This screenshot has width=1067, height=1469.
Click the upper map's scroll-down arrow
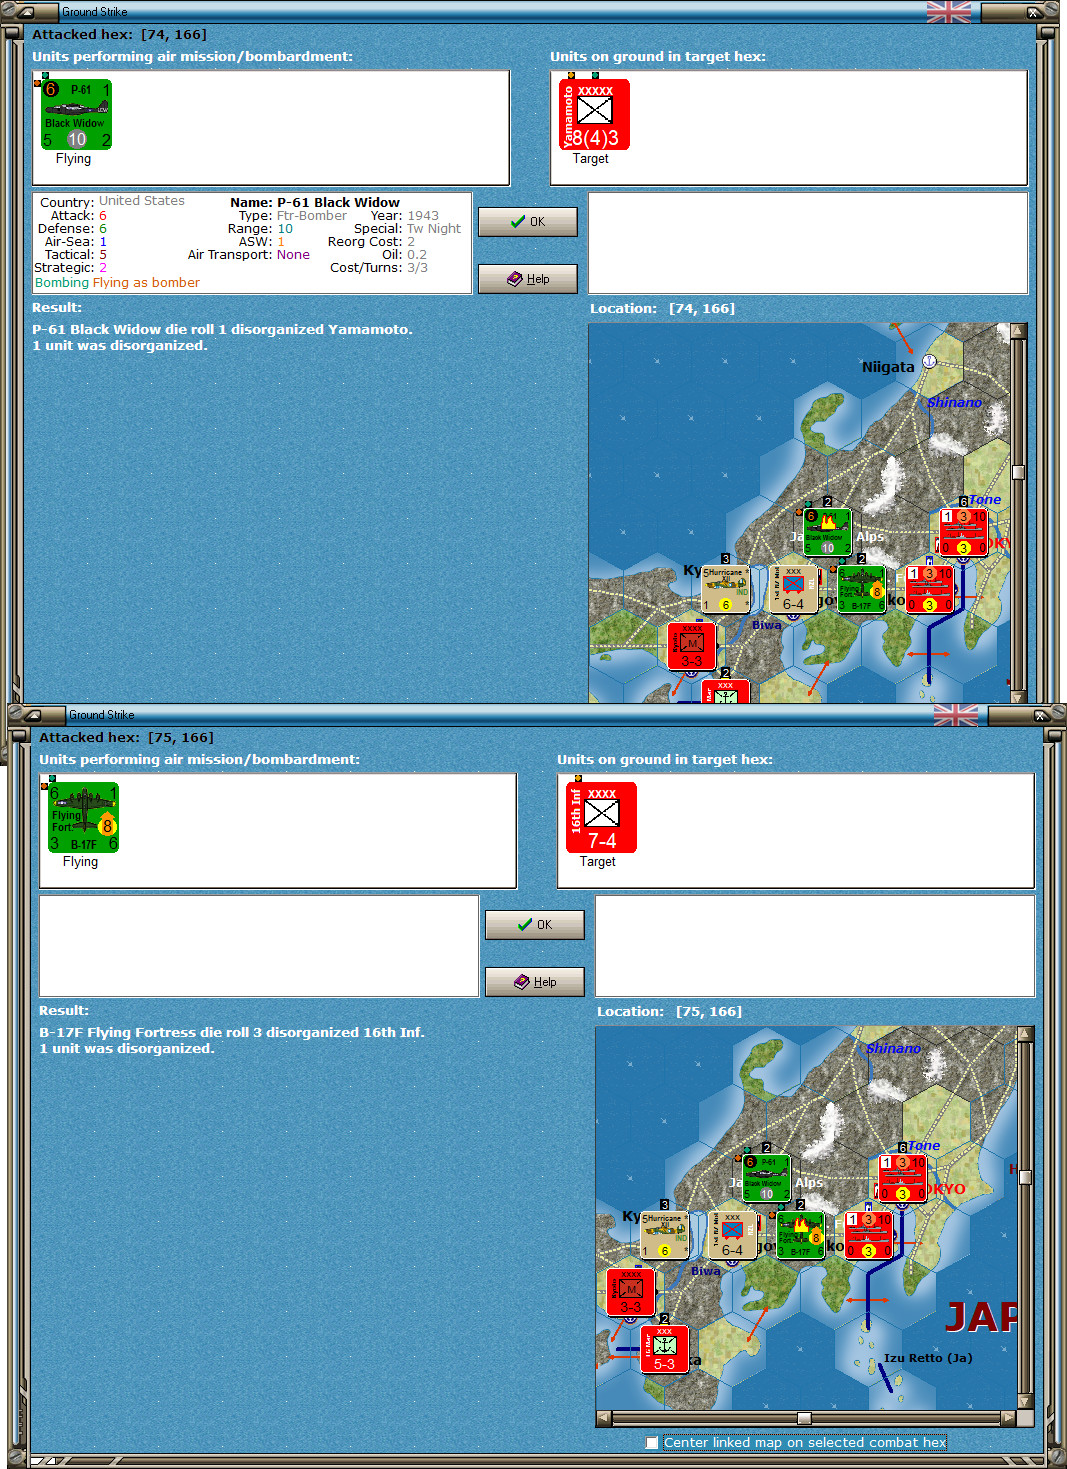pos(1018,696)
